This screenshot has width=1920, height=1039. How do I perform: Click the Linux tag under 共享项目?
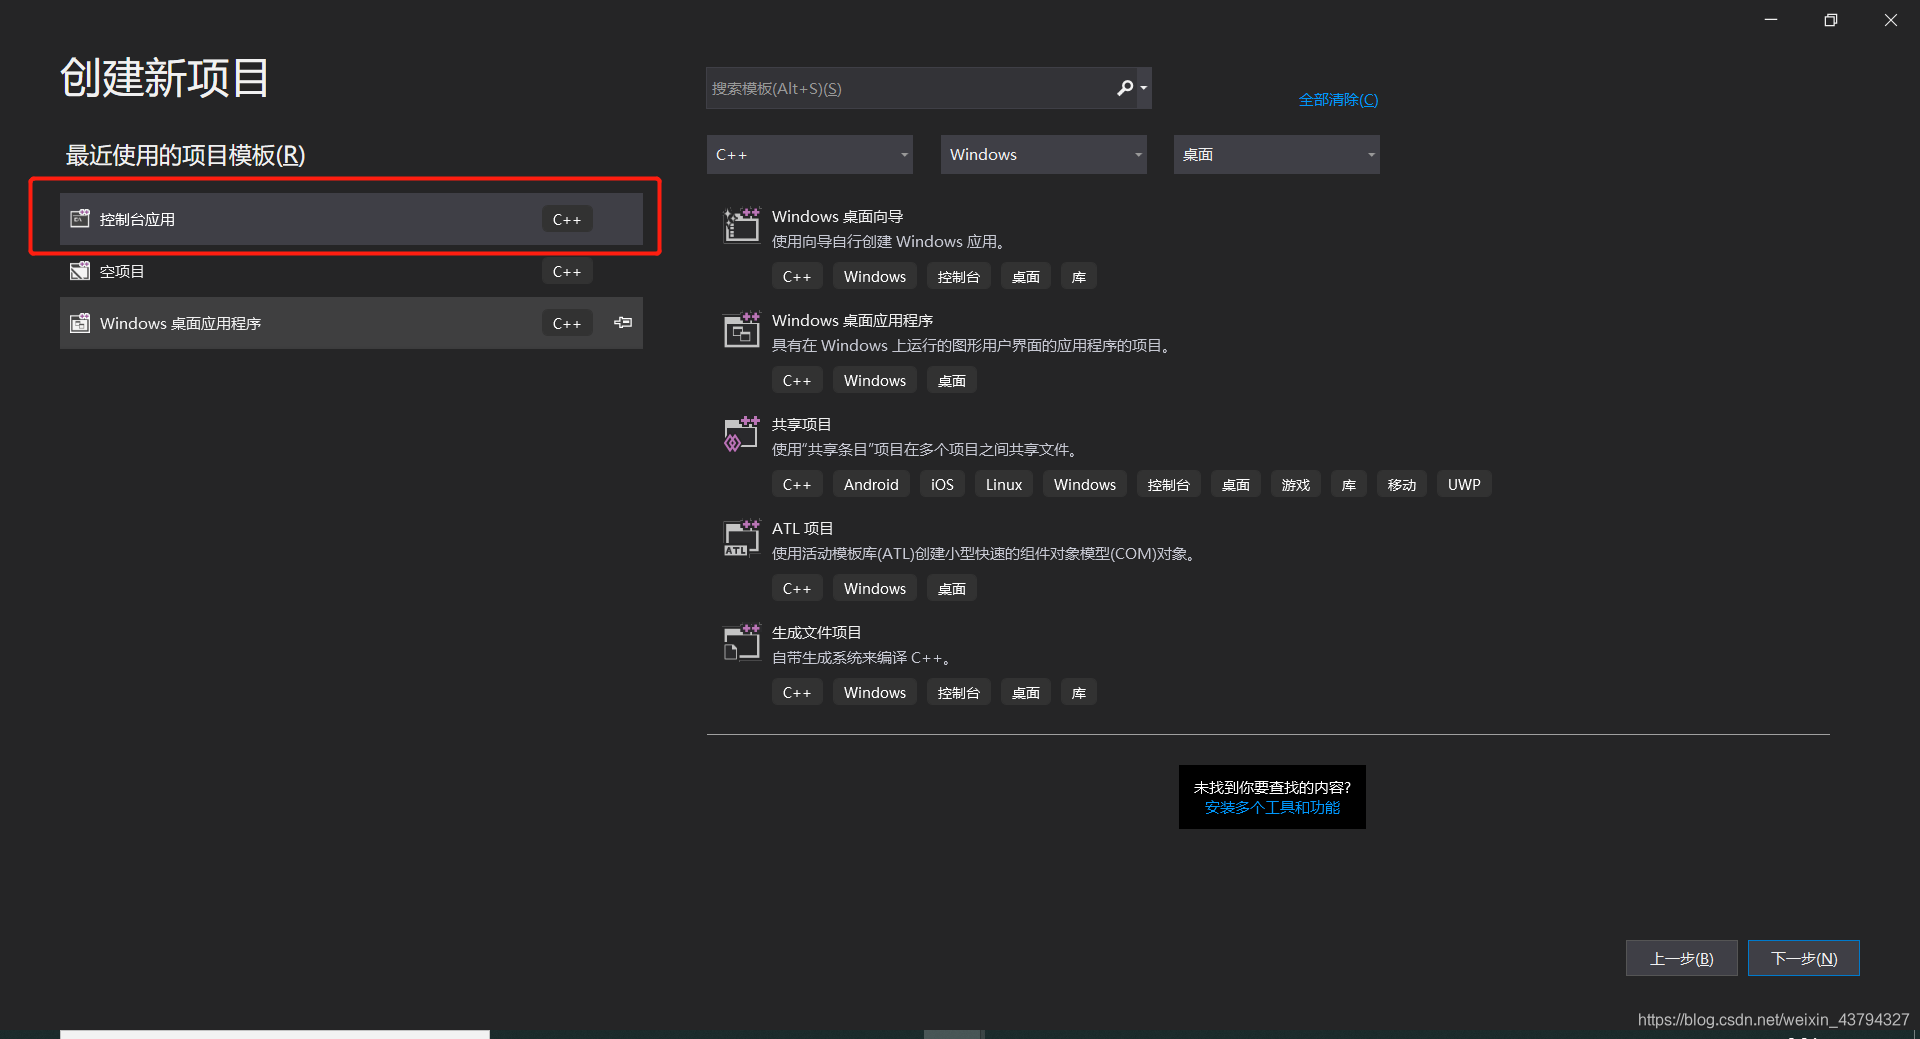1004,484
